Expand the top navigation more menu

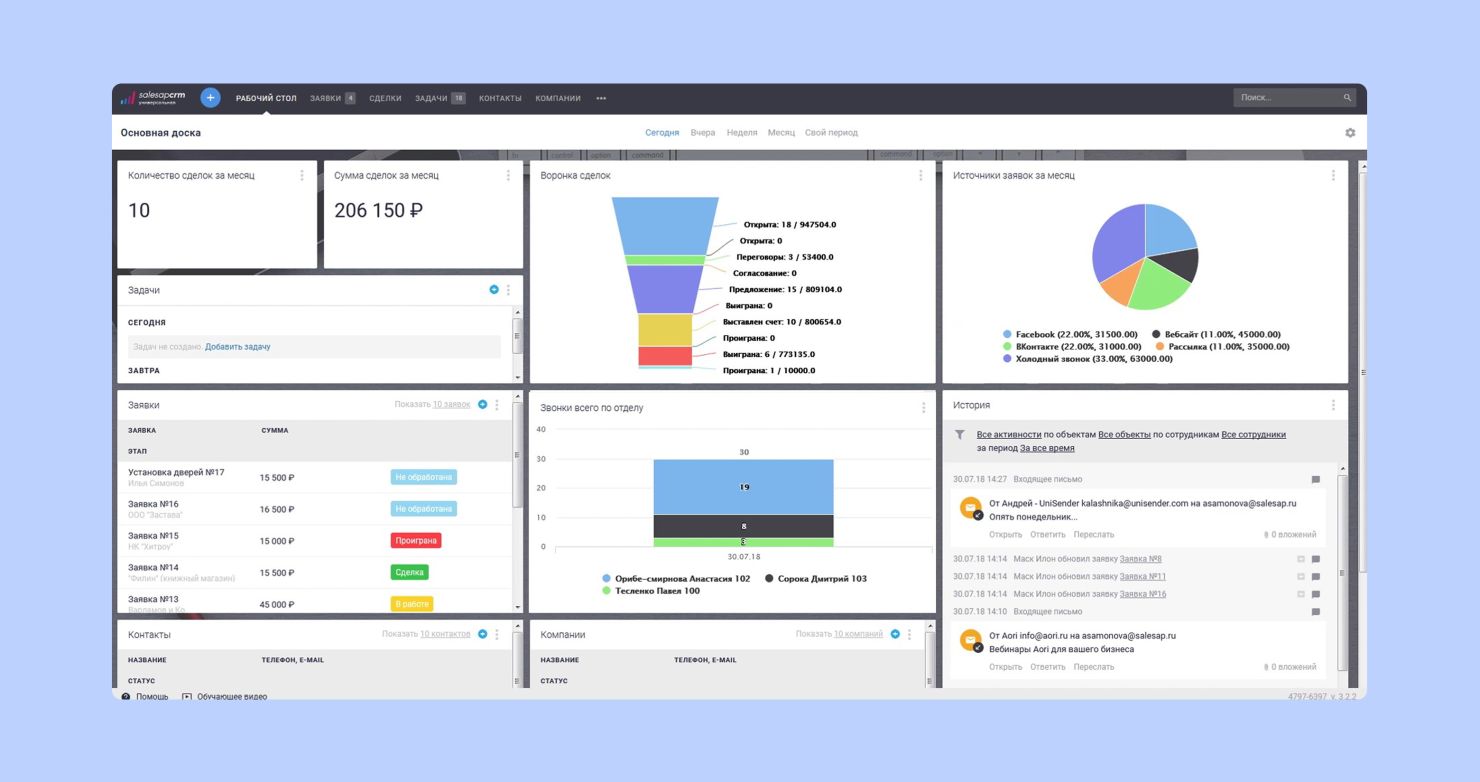tap(601, 98)
